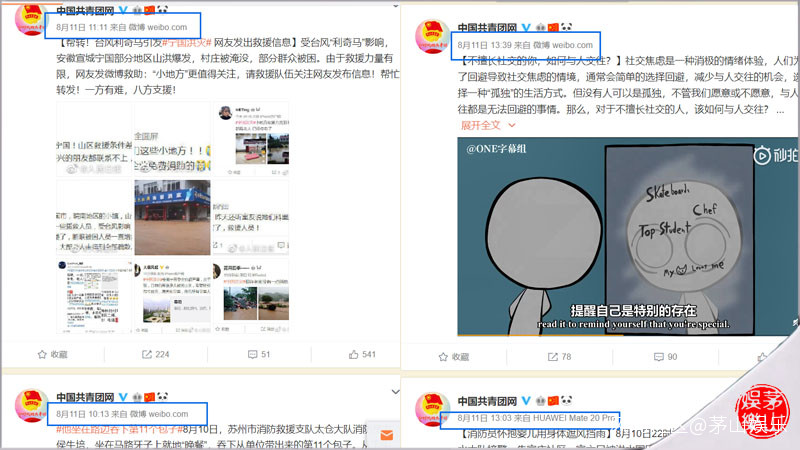
Task: Open dropdown chevron on 10:13 post
Action: [x=395, y=392]
